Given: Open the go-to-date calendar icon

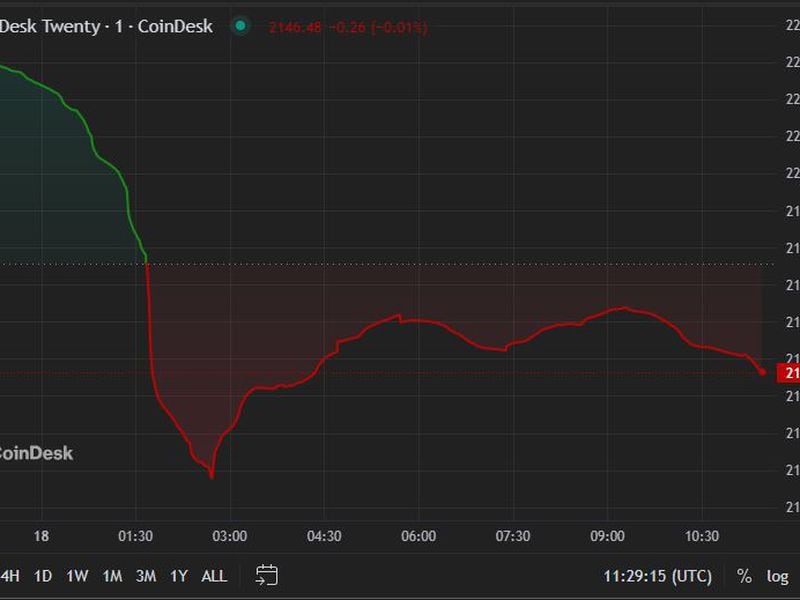Looking at the screenshot, I should [x=266, y=575].
